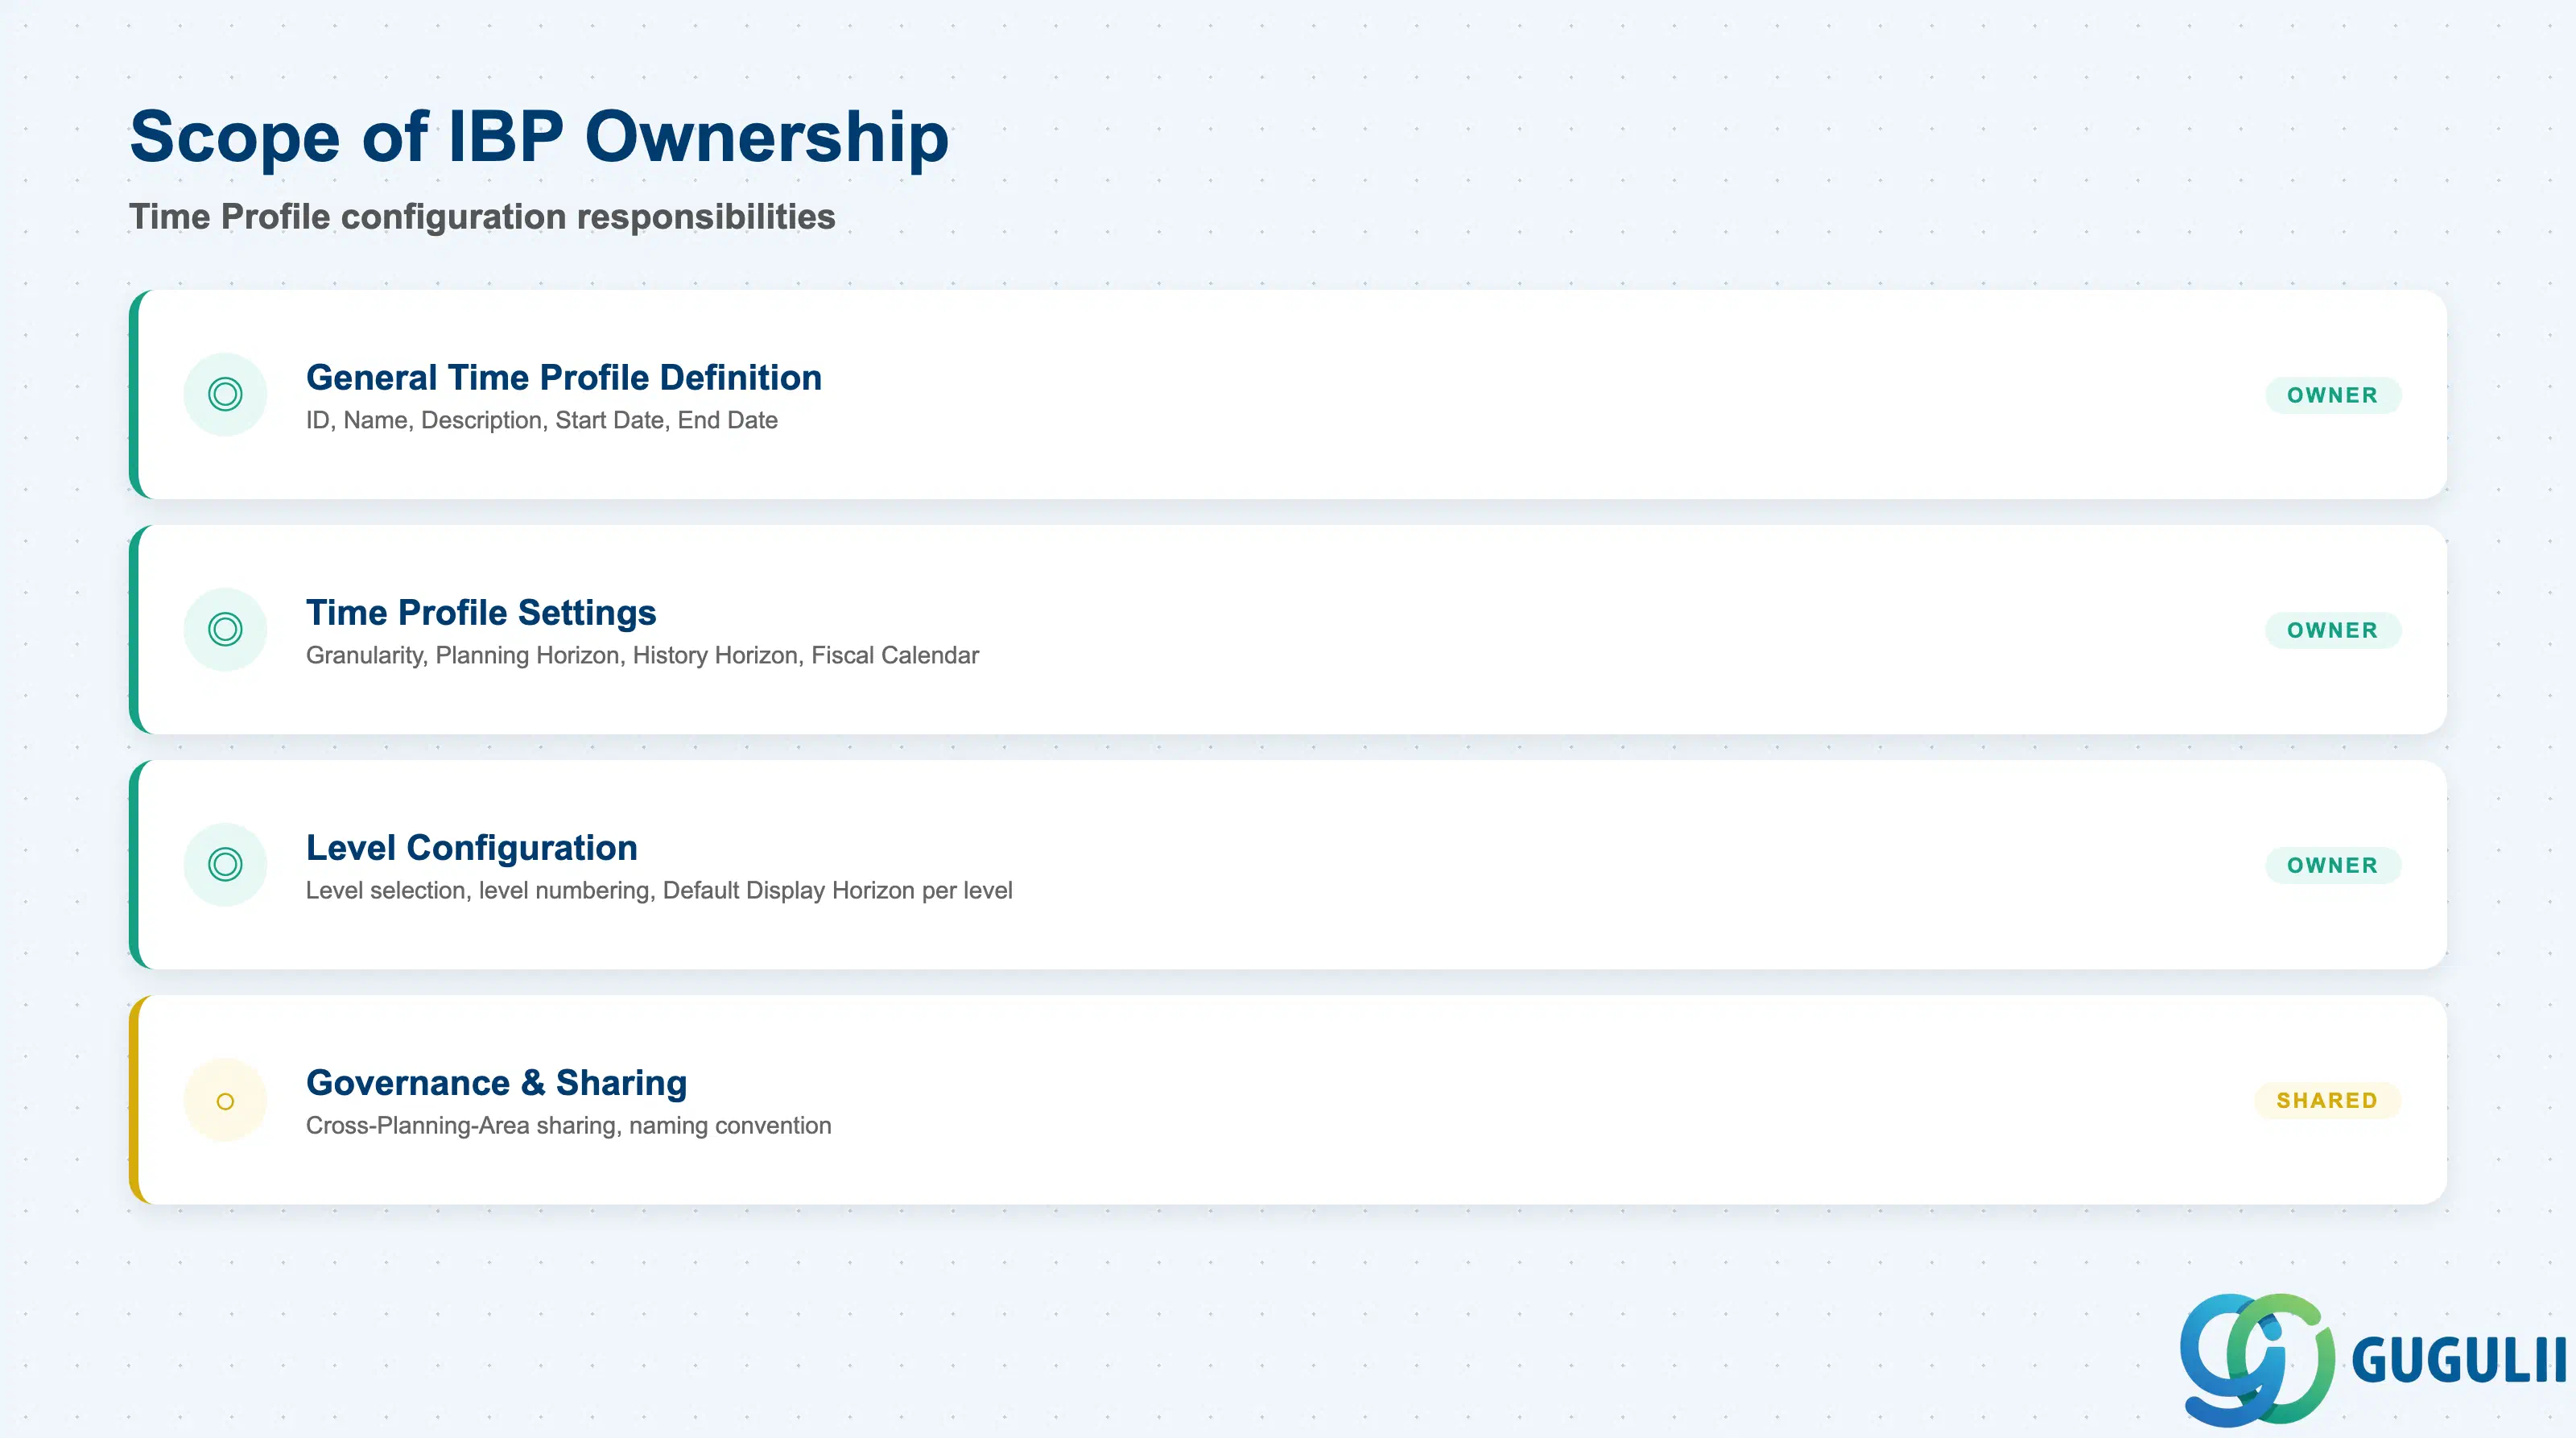
Task: Click the Time Profile configuration responsibilities subtitle
Action: (x=482, y=216)
